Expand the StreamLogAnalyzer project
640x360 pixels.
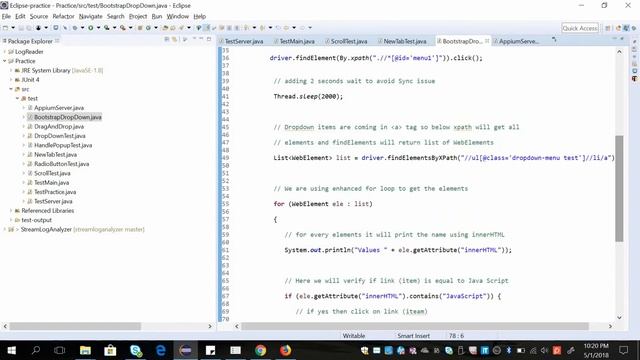pyautogui.click(x=4, y=229)
